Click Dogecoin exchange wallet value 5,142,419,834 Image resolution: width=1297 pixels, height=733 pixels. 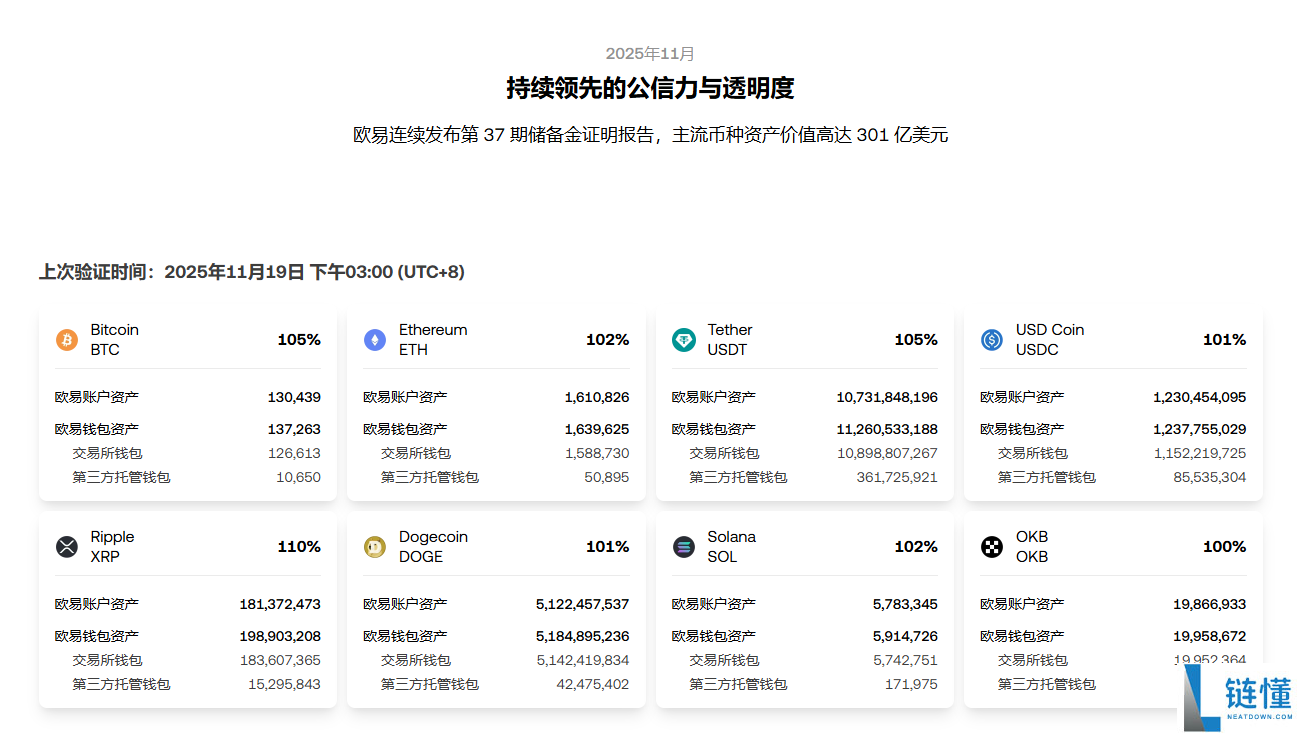click(583, 660)
